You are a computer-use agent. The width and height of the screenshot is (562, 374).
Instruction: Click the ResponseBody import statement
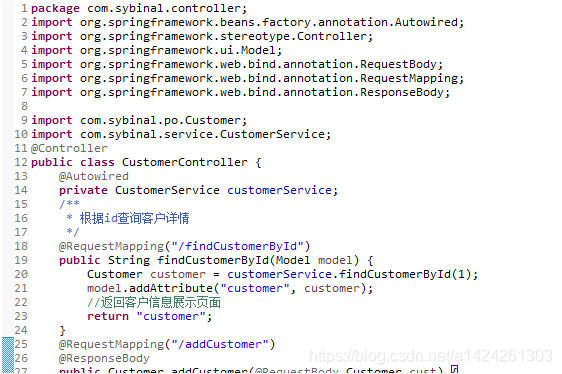tap(240, 92)
